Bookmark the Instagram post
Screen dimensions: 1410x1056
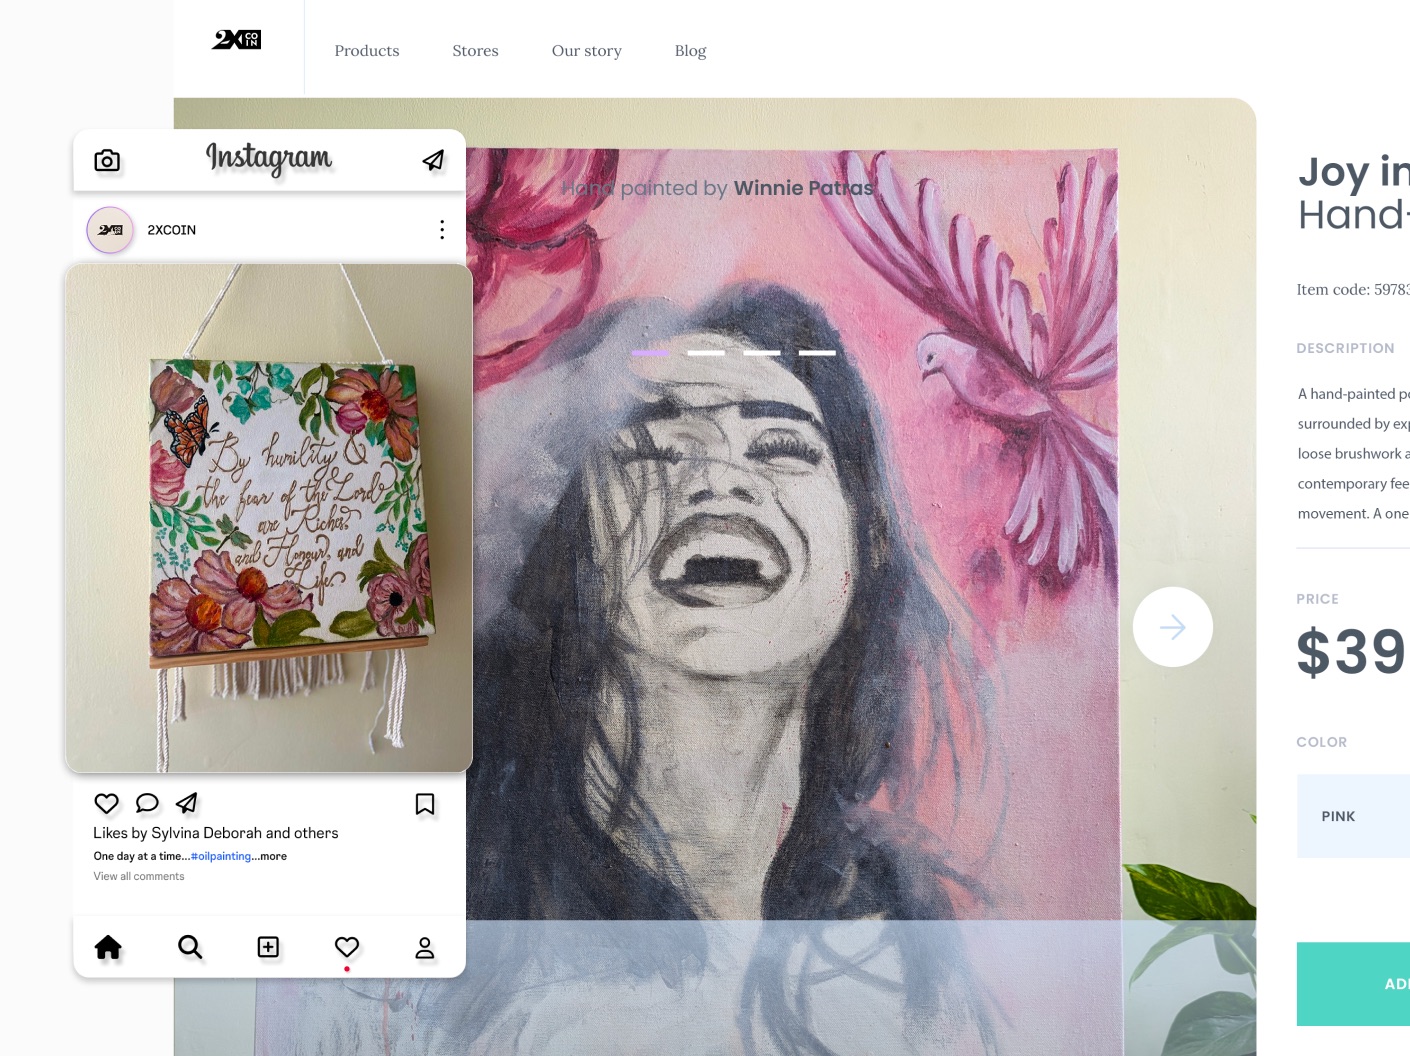[425, 804]
